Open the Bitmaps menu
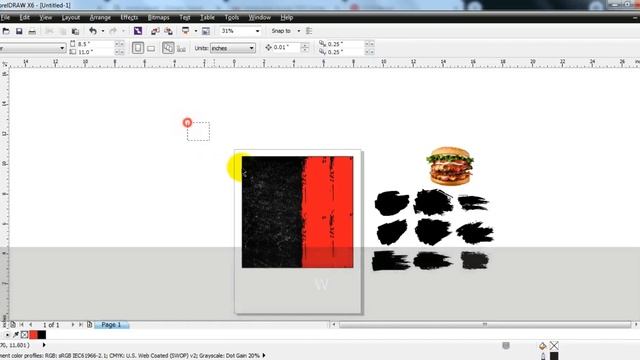Screen dimensions: 640x360 tap(158, 18)
